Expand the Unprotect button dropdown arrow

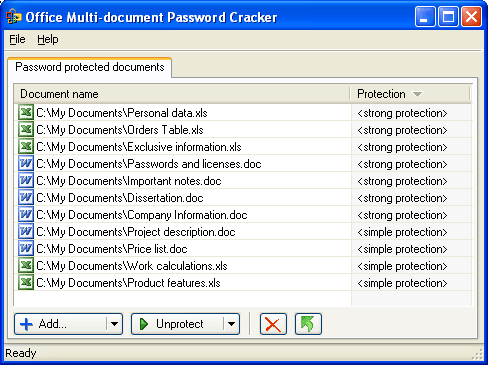[x=231, y=324]
